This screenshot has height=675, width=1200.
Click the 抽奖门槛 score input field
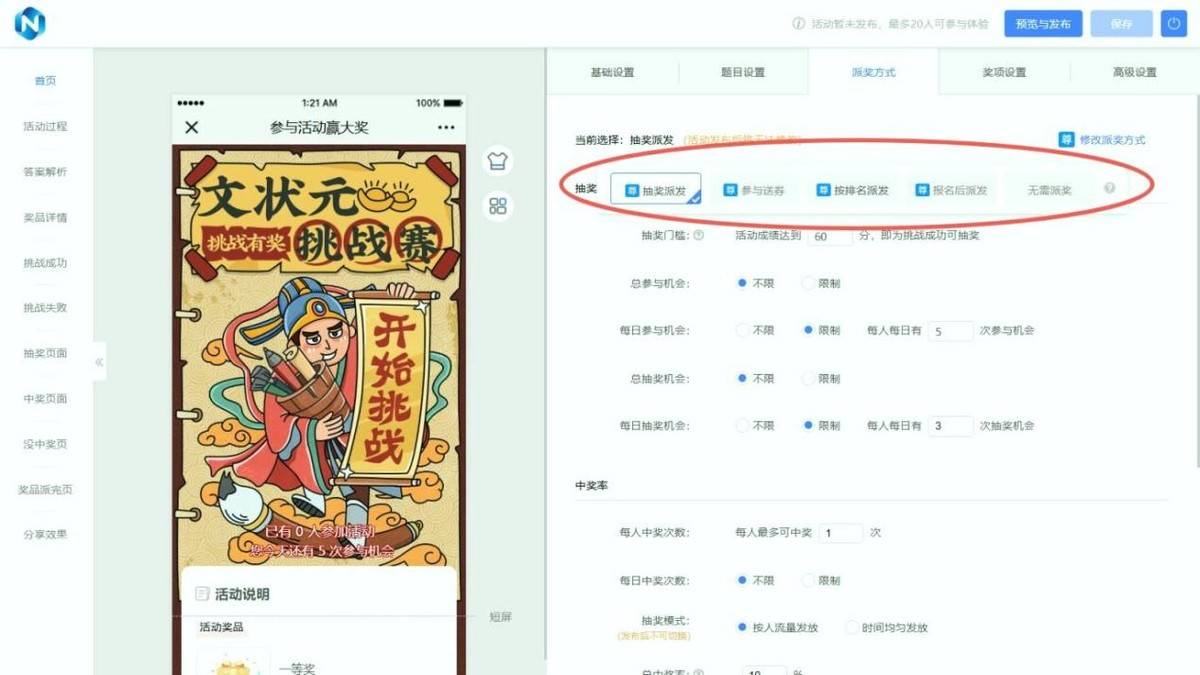coord(830,237)
